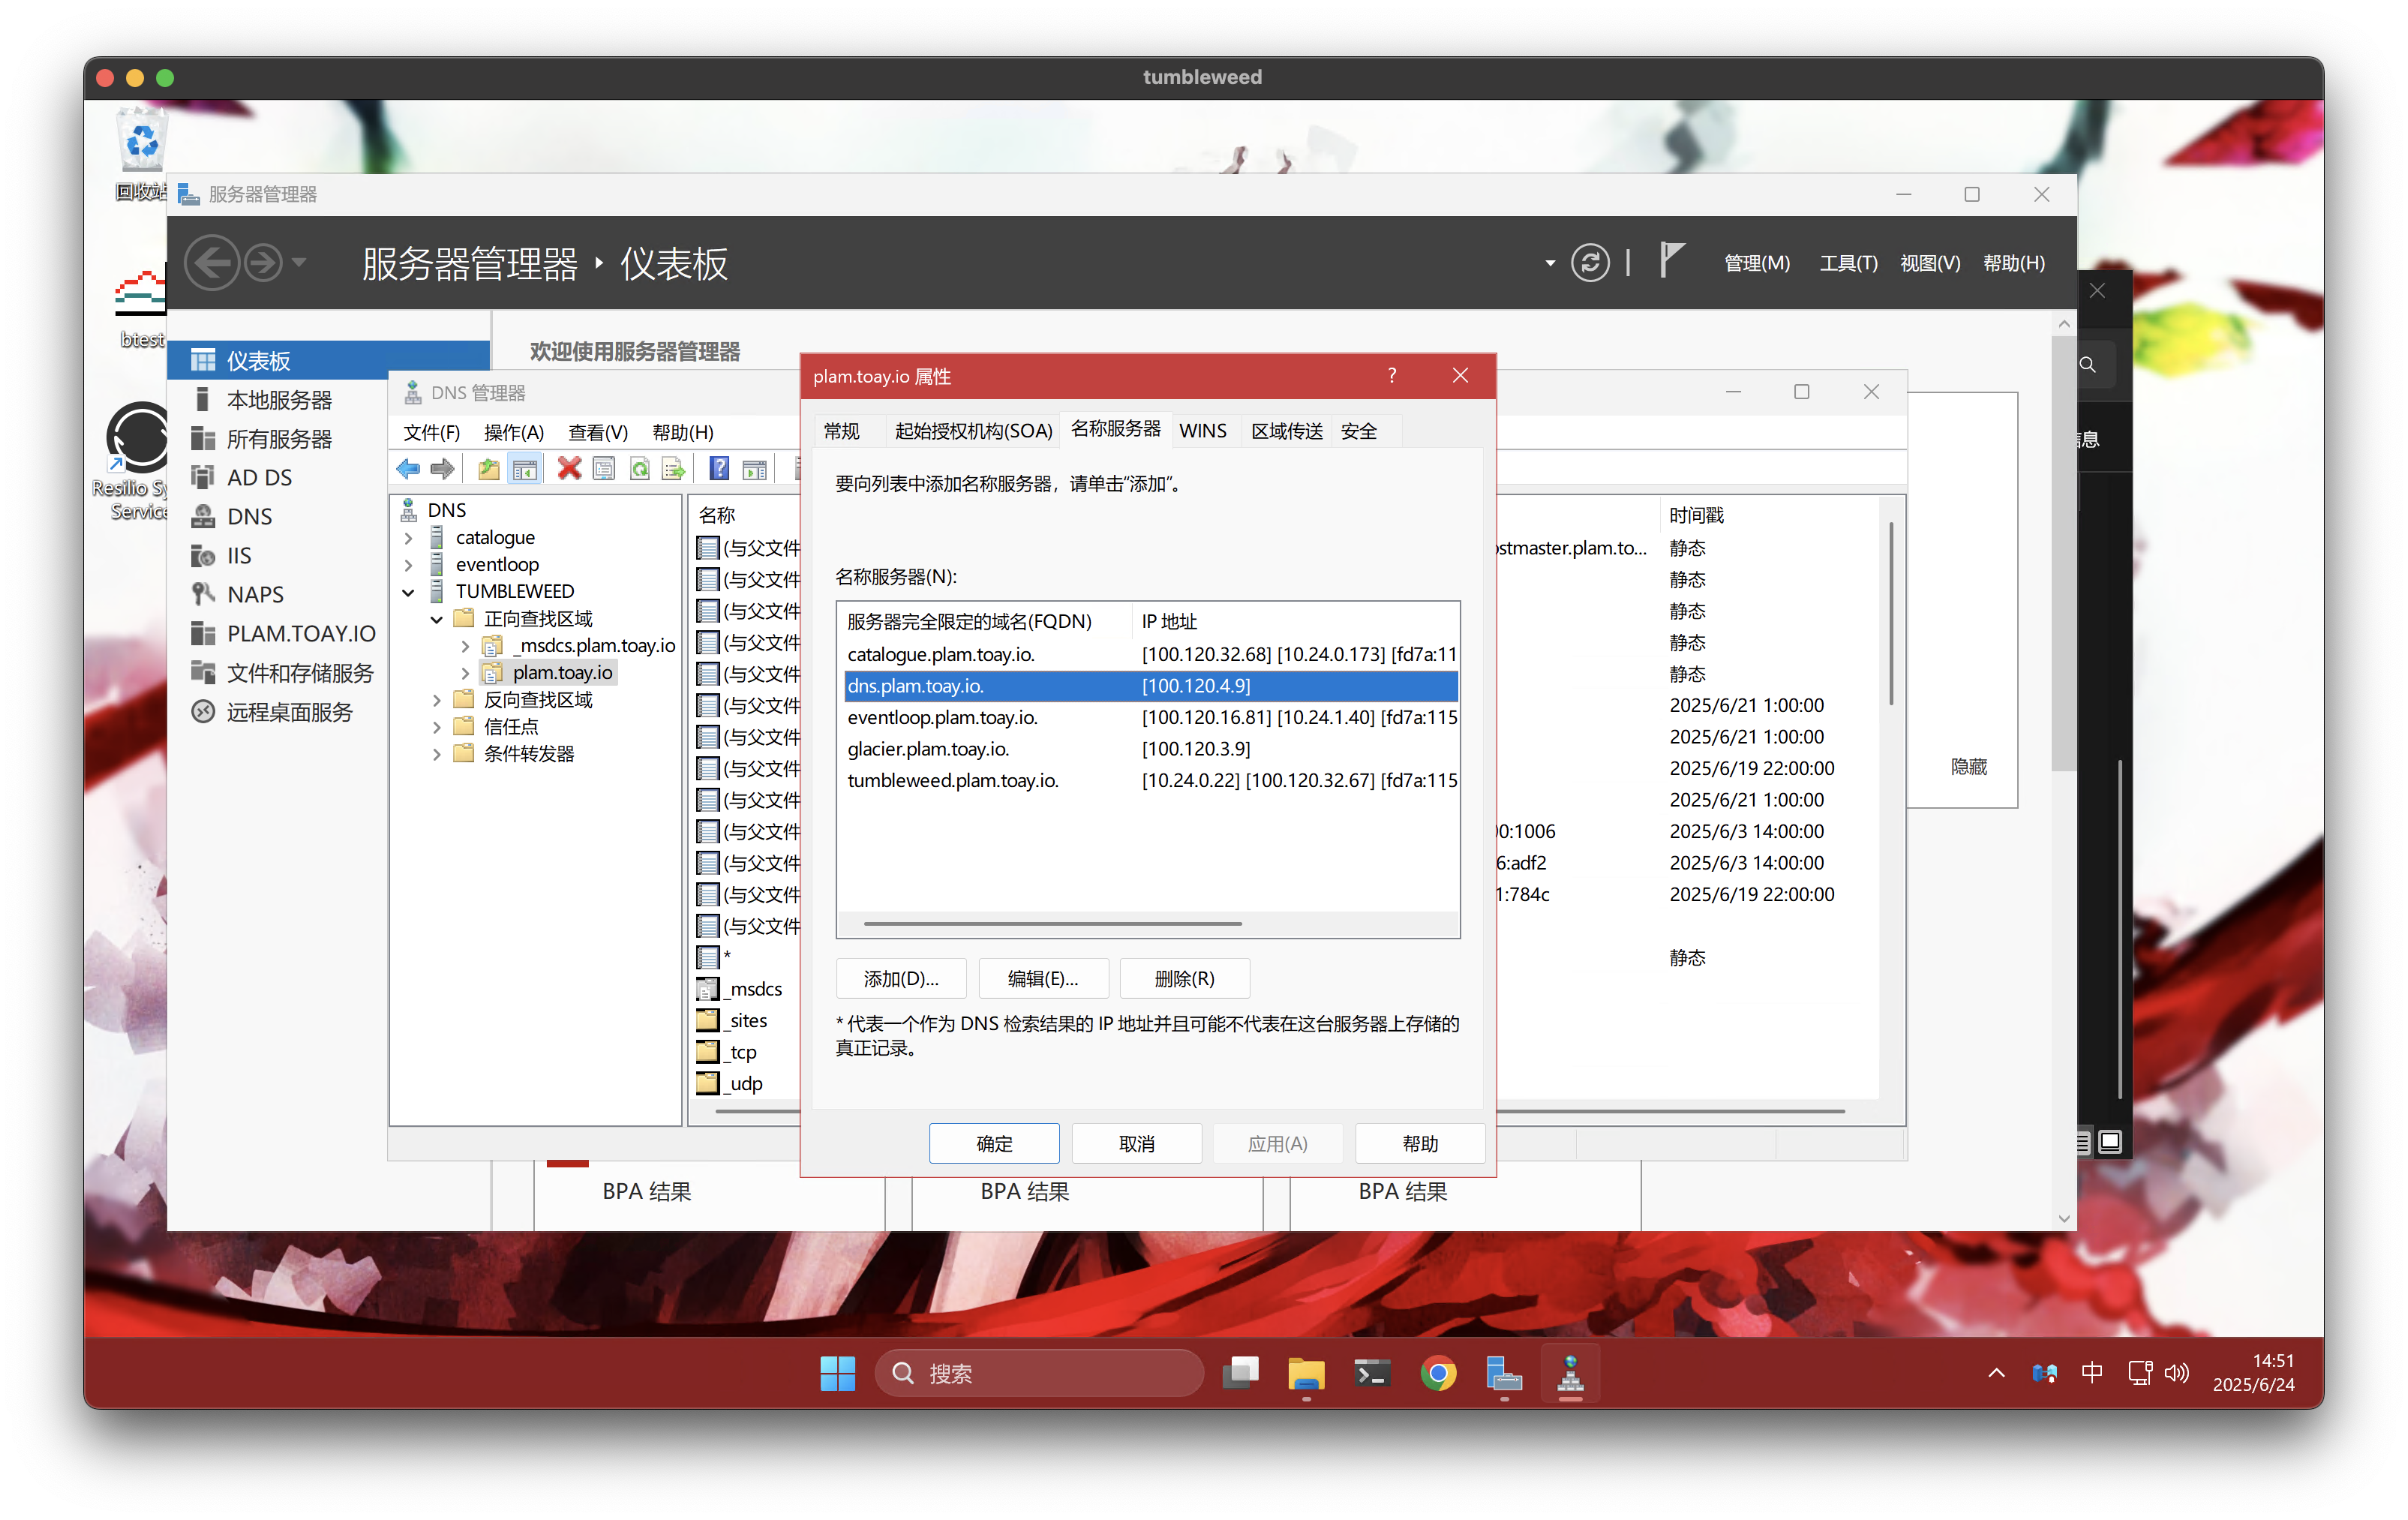
Task: Collapse the 正向查找区域 folder
Action: coord(436,619)
